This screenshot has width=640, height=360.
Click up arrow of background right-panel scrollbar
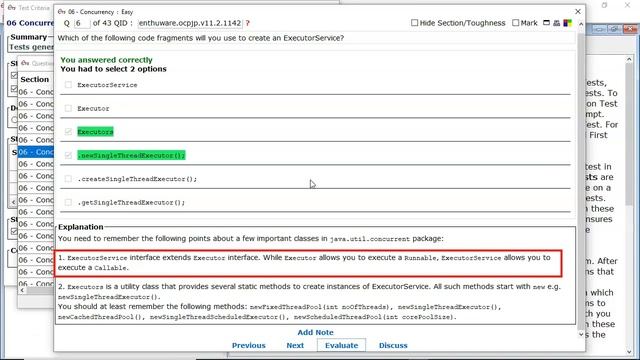point(629,60)
